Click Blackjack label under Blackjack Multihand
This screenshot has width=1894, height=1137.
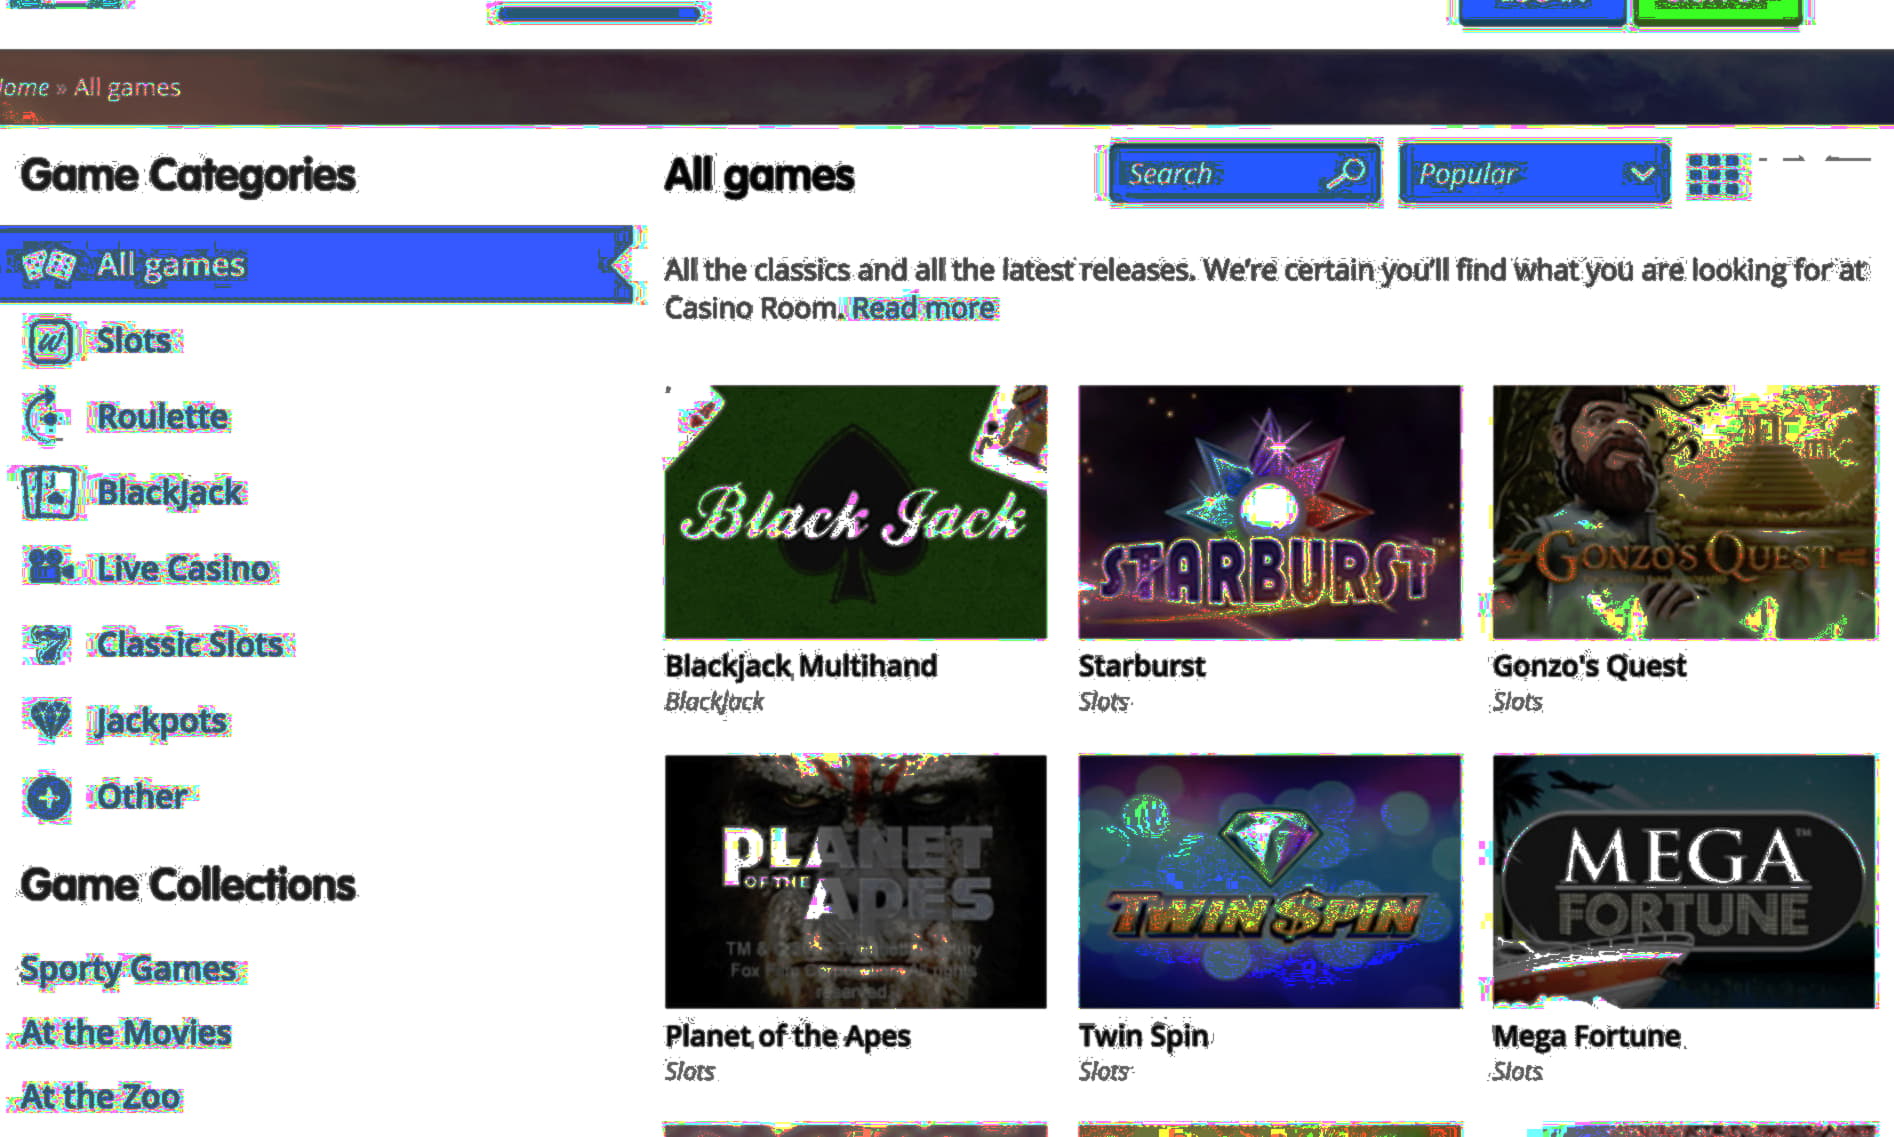tap(714, 702)
